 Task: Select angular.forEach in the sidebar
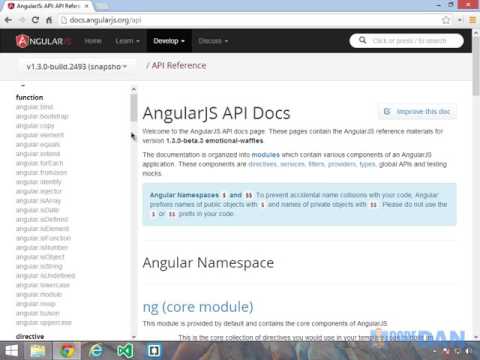39,163
